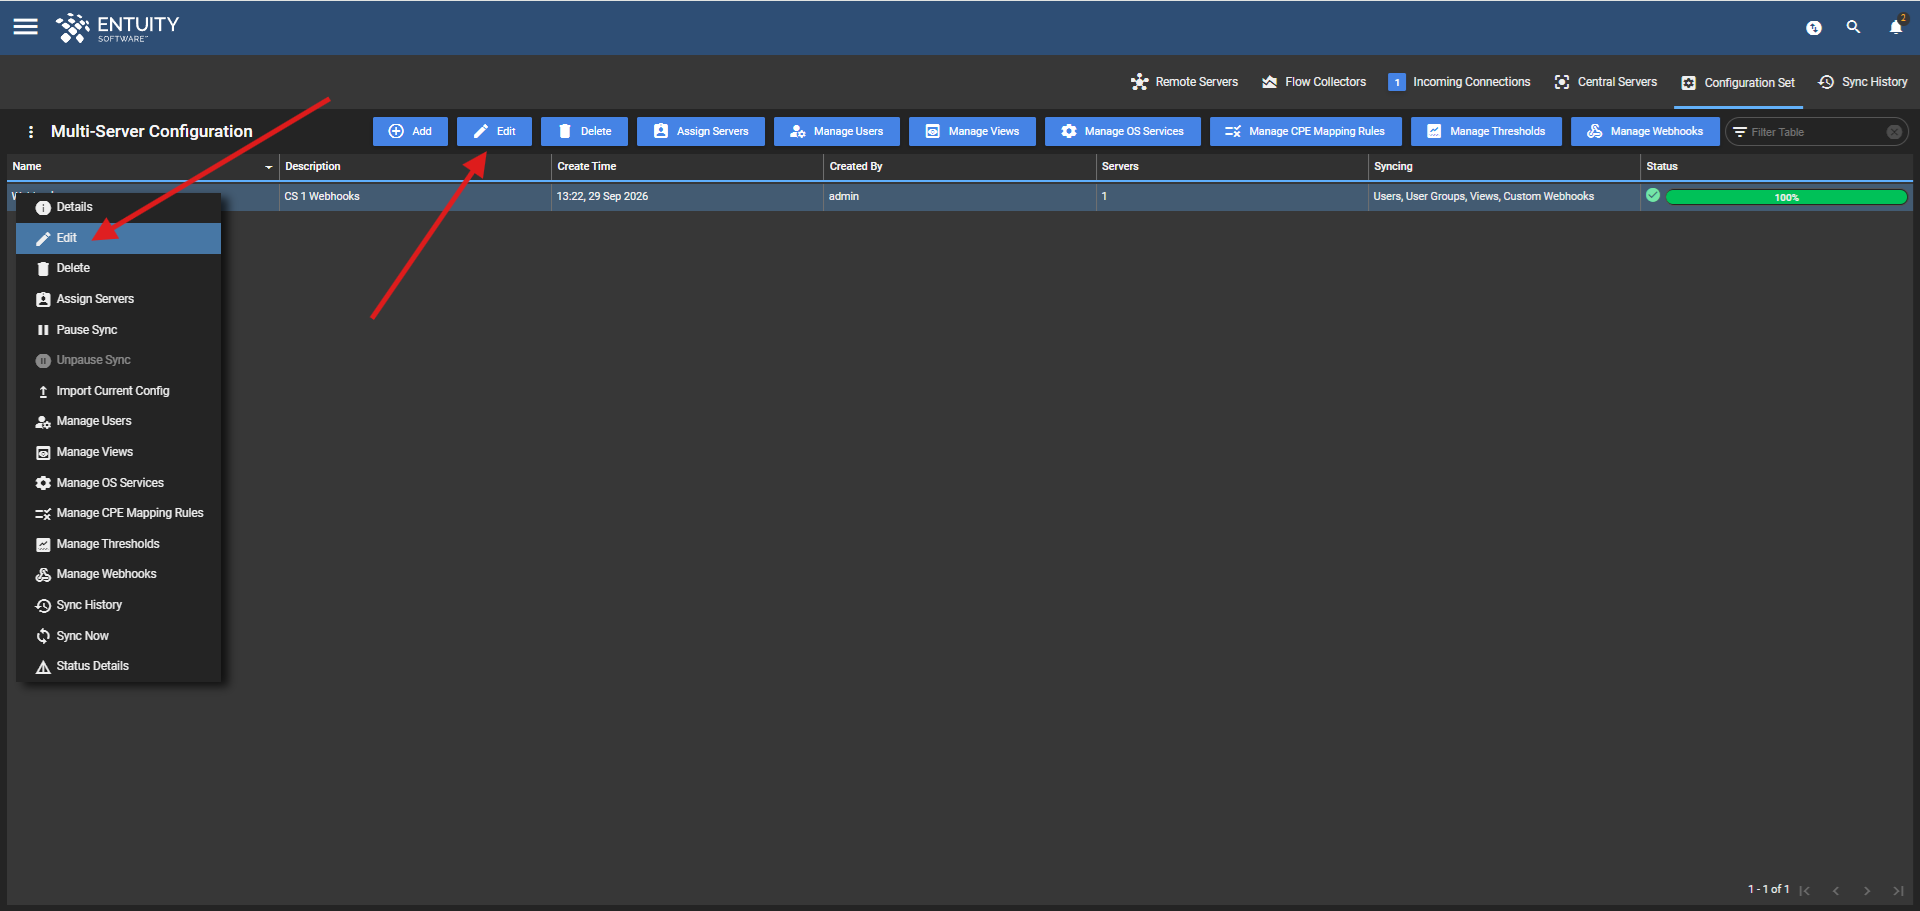Click the Add toolbar button
The width and height of the screenshot is (1920, 911).
(410, 132)
